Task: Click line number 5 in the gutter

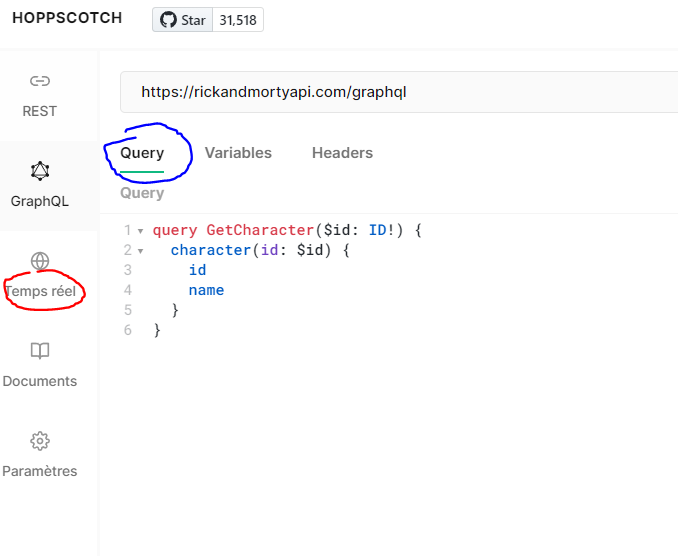Action: click(128, 310)
